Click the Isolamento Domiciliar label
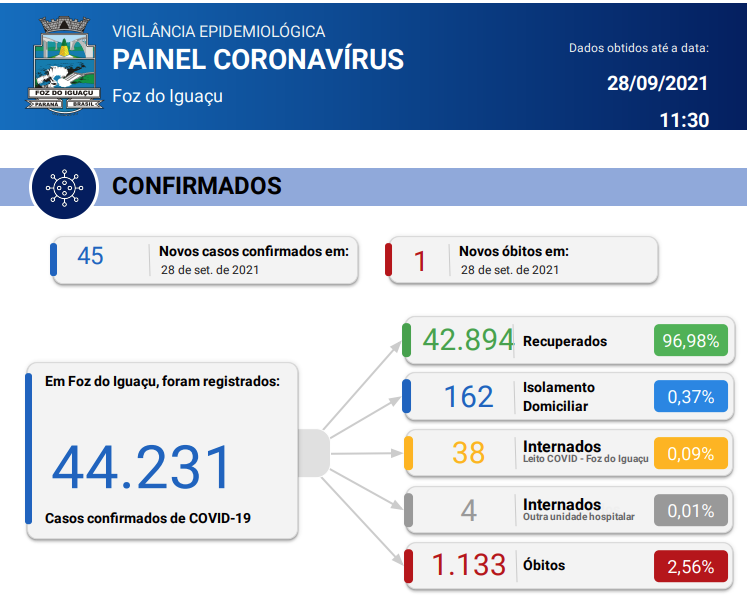This screenshot has width=747, height=595. [559, 397]
